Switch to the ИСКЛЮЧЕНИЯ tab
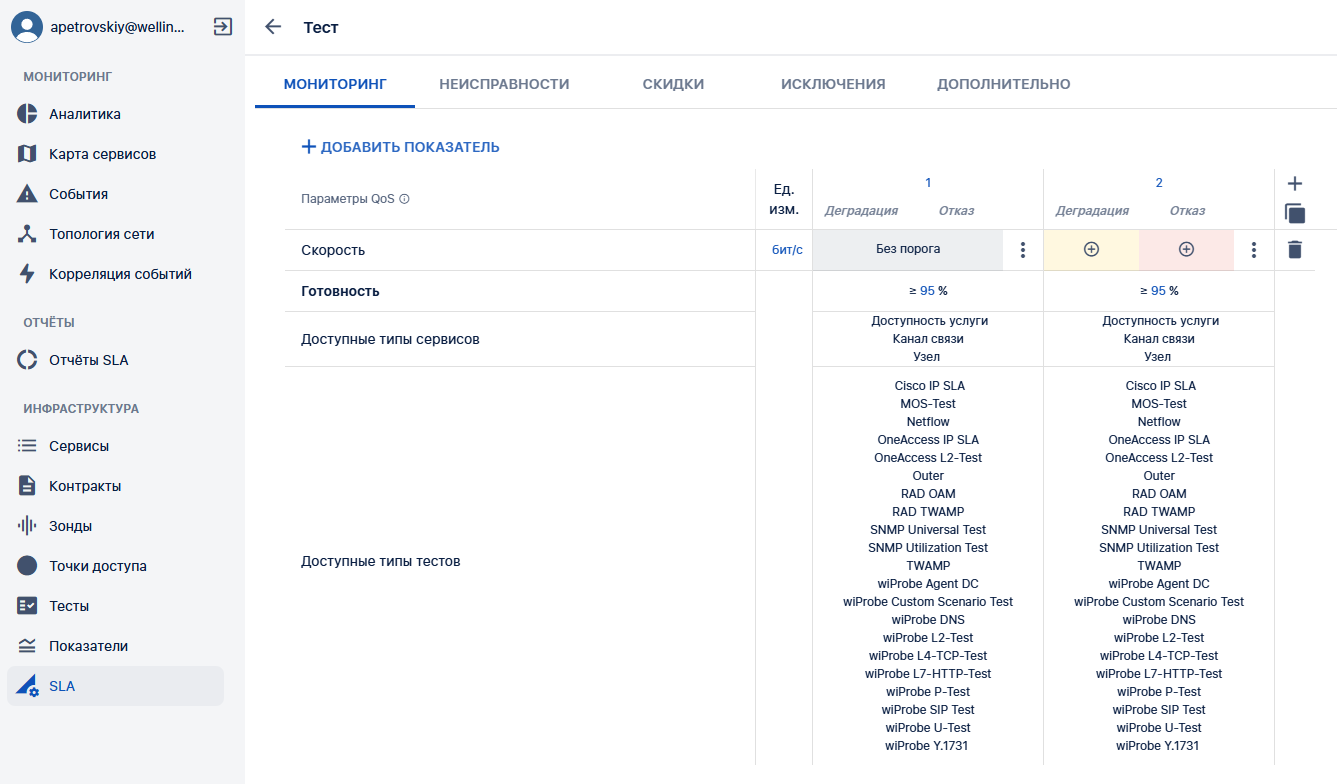Screen dimensions: 1337x784 click(x=833, y=84)
